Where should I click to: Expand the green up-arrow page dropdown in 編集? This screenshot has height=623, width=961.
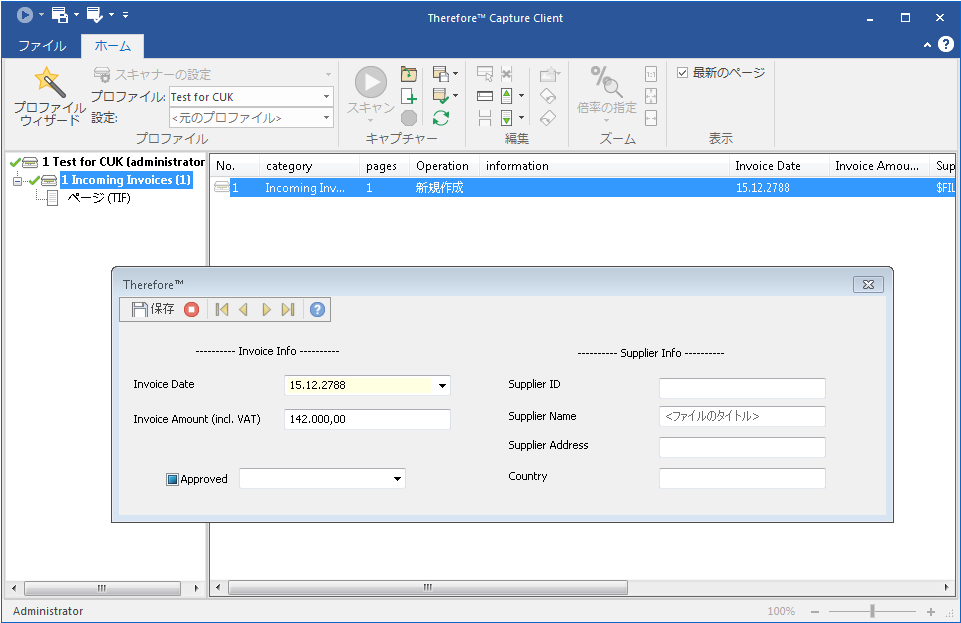(522, 96)
